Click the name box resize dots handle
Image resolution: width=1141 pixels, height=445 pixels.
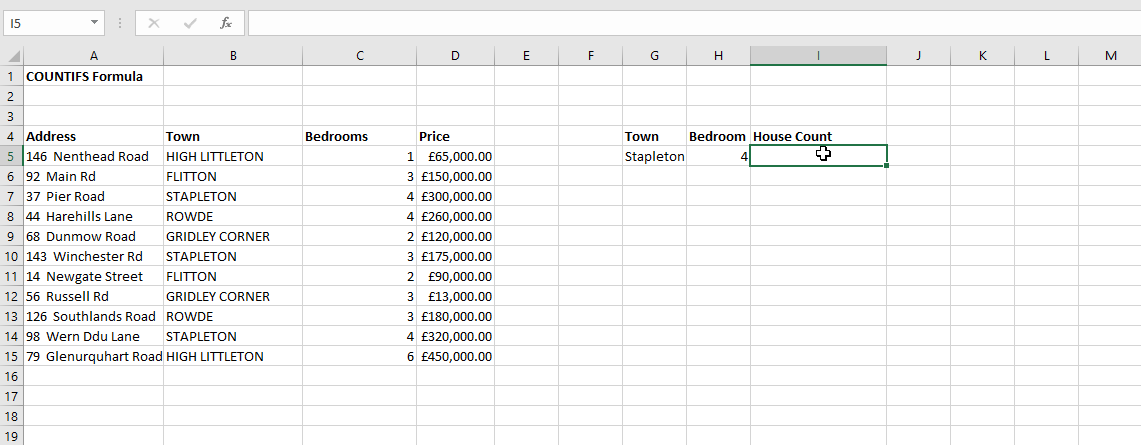click(120, 22)
